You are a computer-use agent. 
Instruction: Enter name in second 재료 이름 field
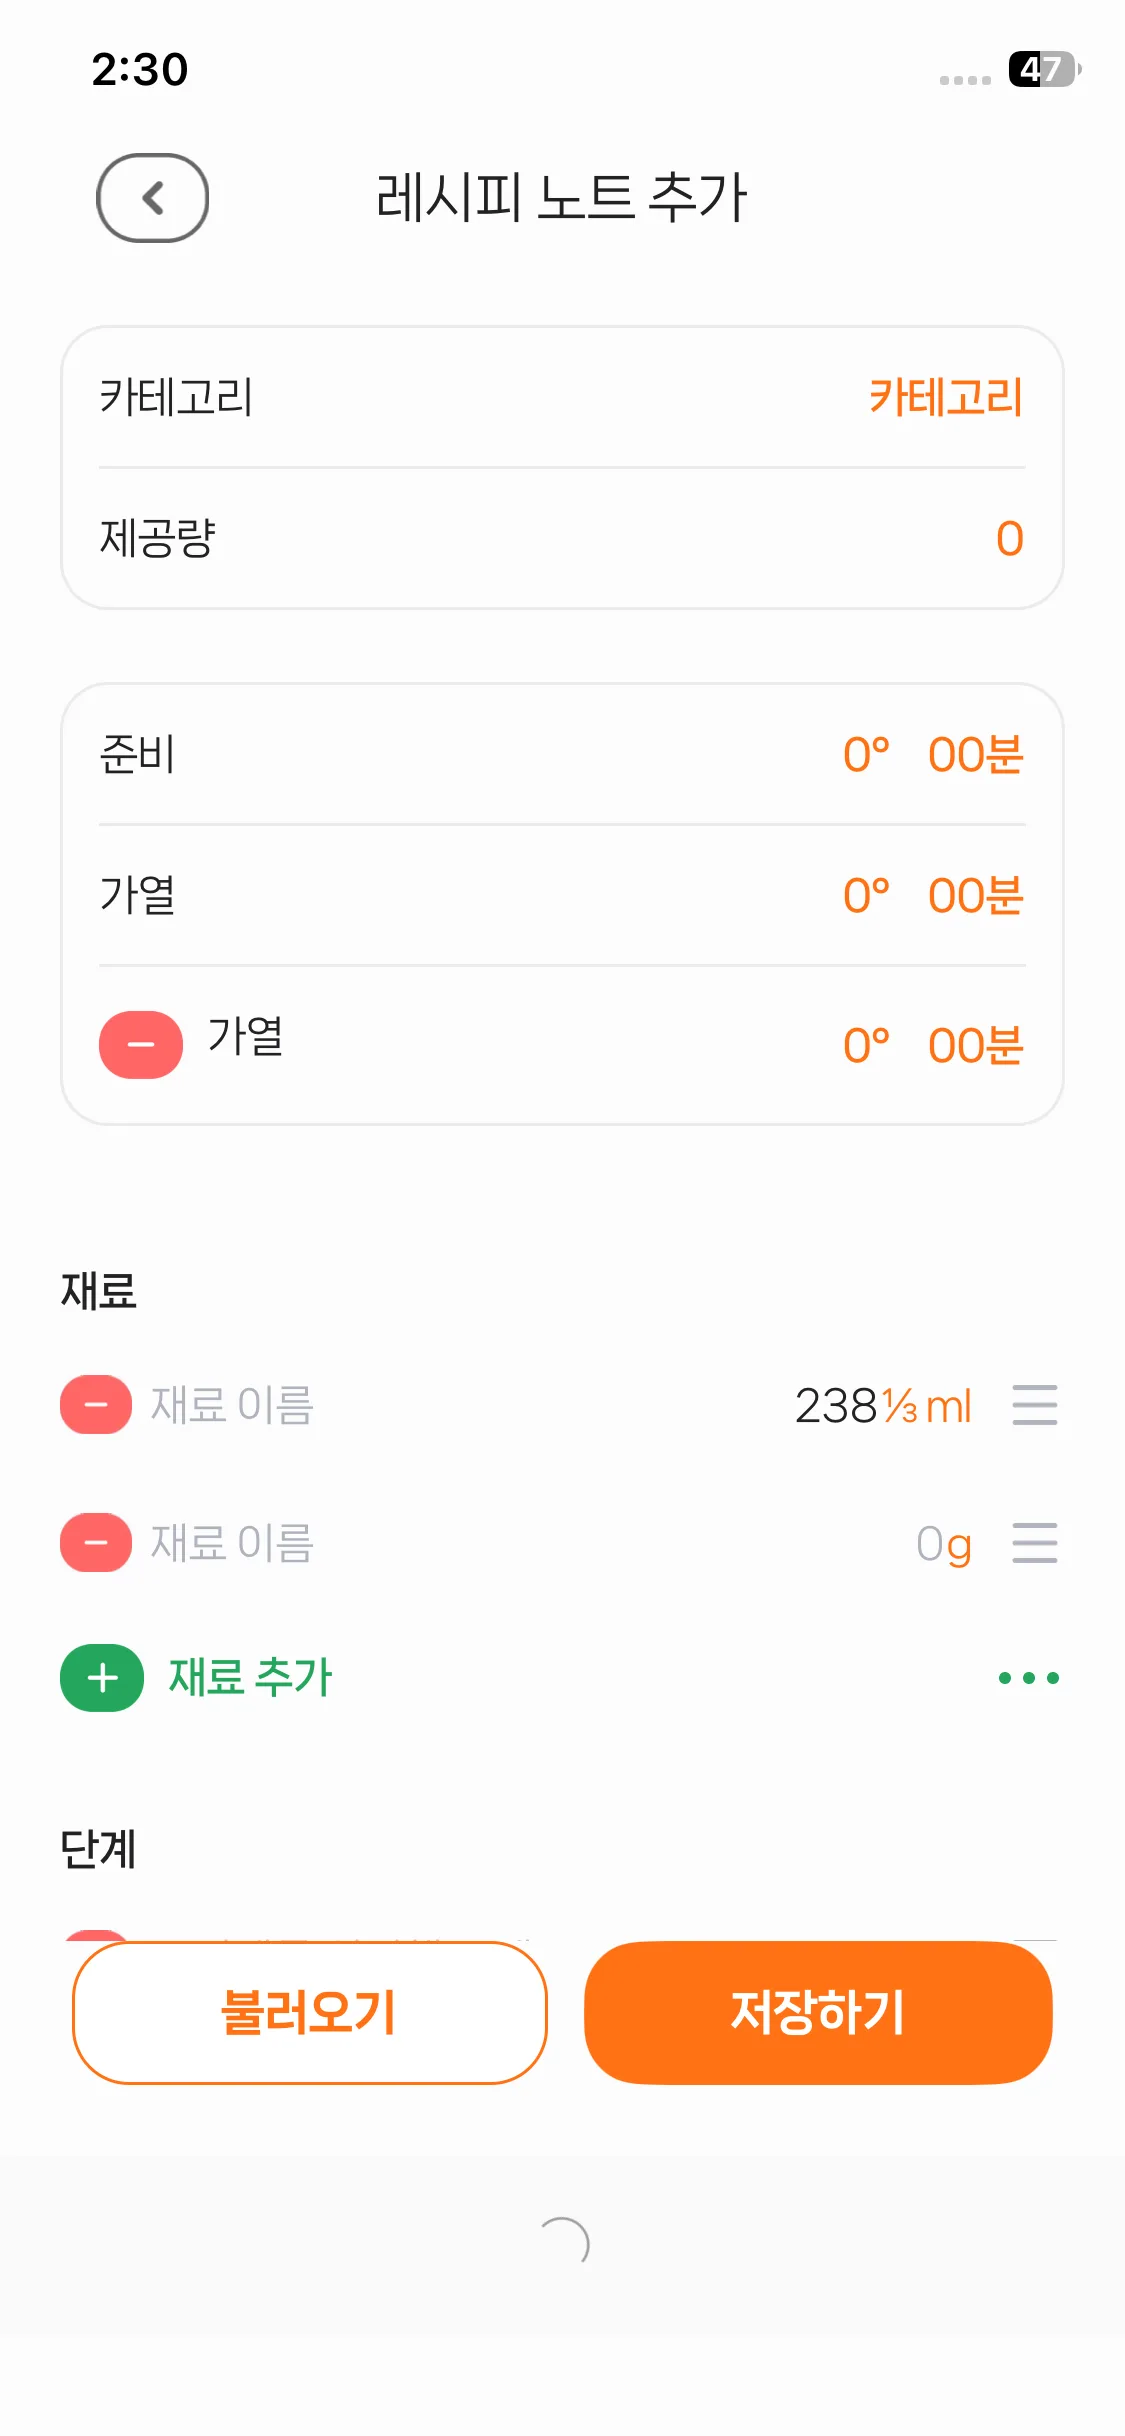(x=232, y=1543)
